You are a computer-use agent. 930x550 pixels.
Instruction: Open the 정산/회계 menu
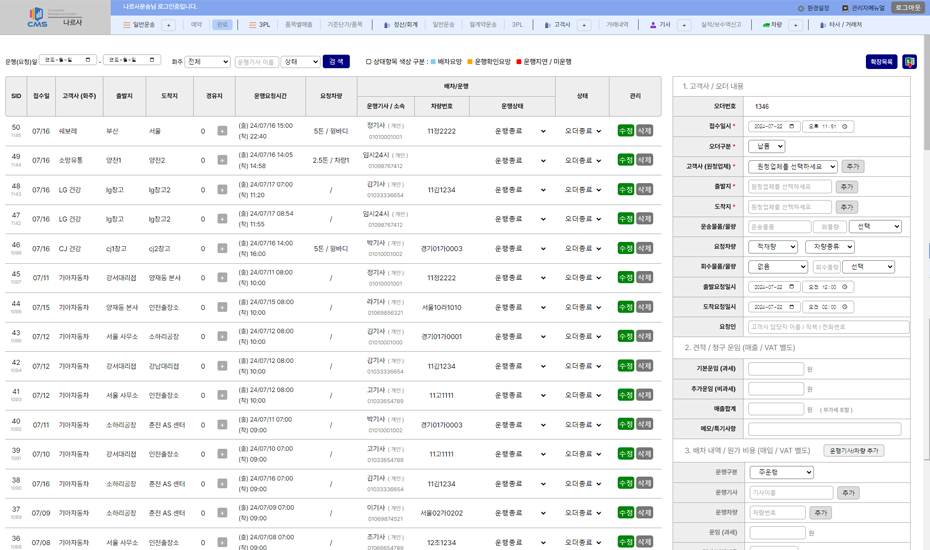coord(400,25)
